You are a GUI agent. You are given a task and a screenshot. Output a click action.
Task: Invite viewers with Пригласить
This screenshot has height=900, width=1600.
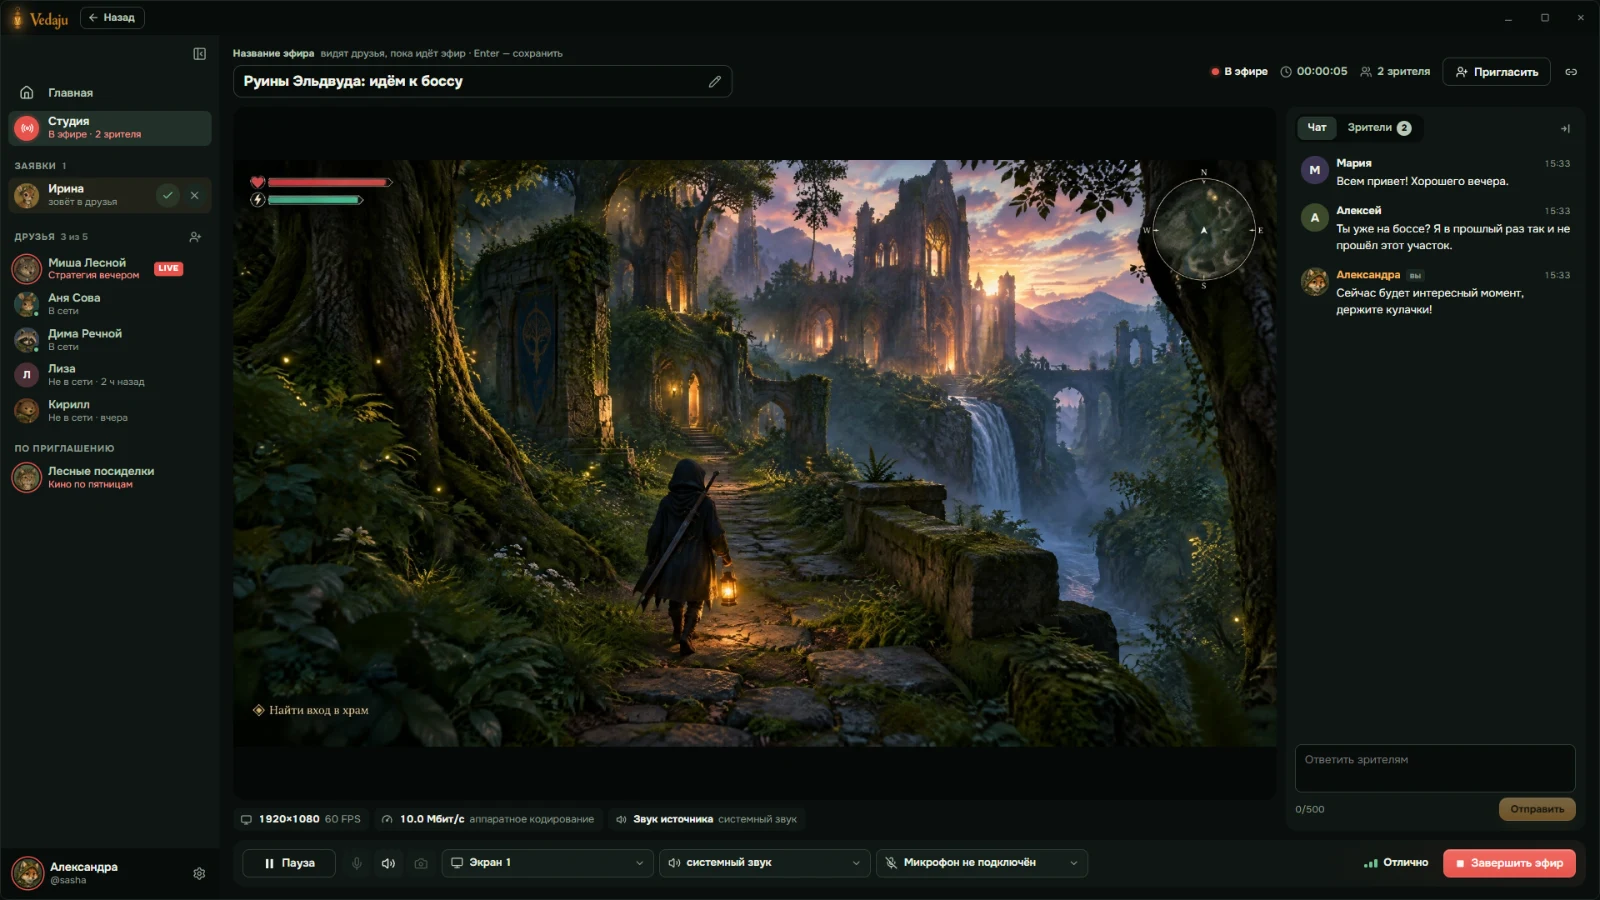pyautogui.click(x=1496, y=72)
